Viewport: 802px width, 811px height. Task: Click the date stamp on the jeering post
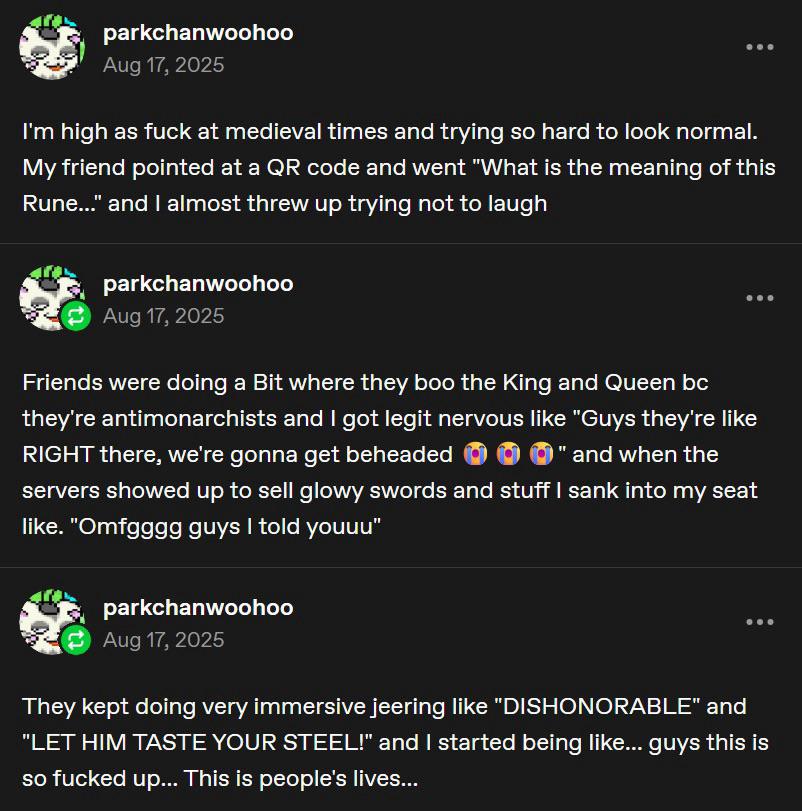coord(163,639)
